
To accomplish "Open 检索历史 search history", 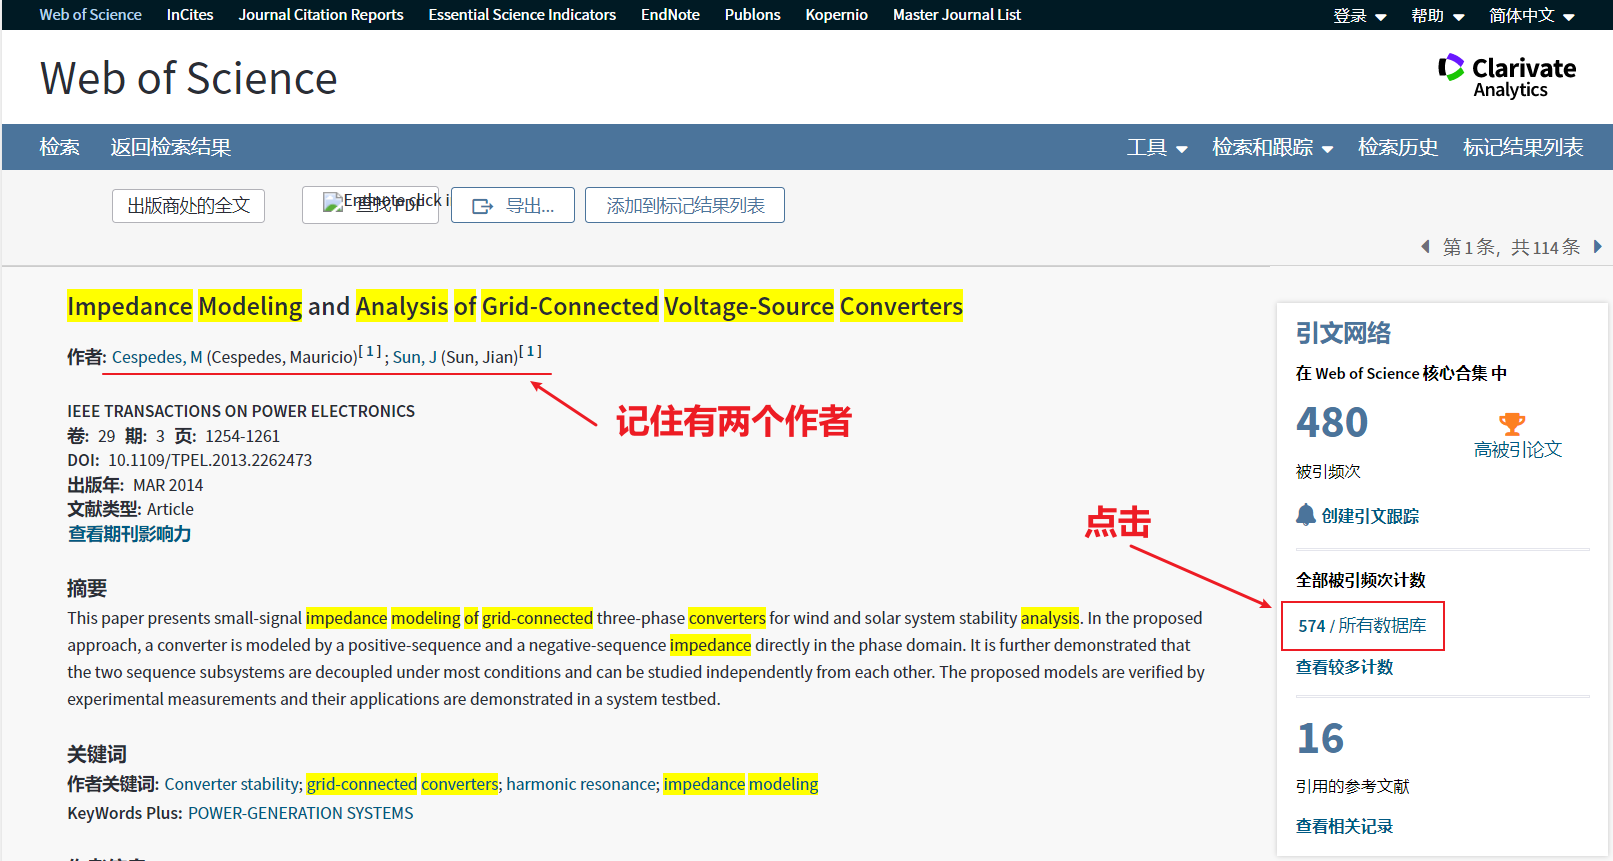I will click(1398, 147).
